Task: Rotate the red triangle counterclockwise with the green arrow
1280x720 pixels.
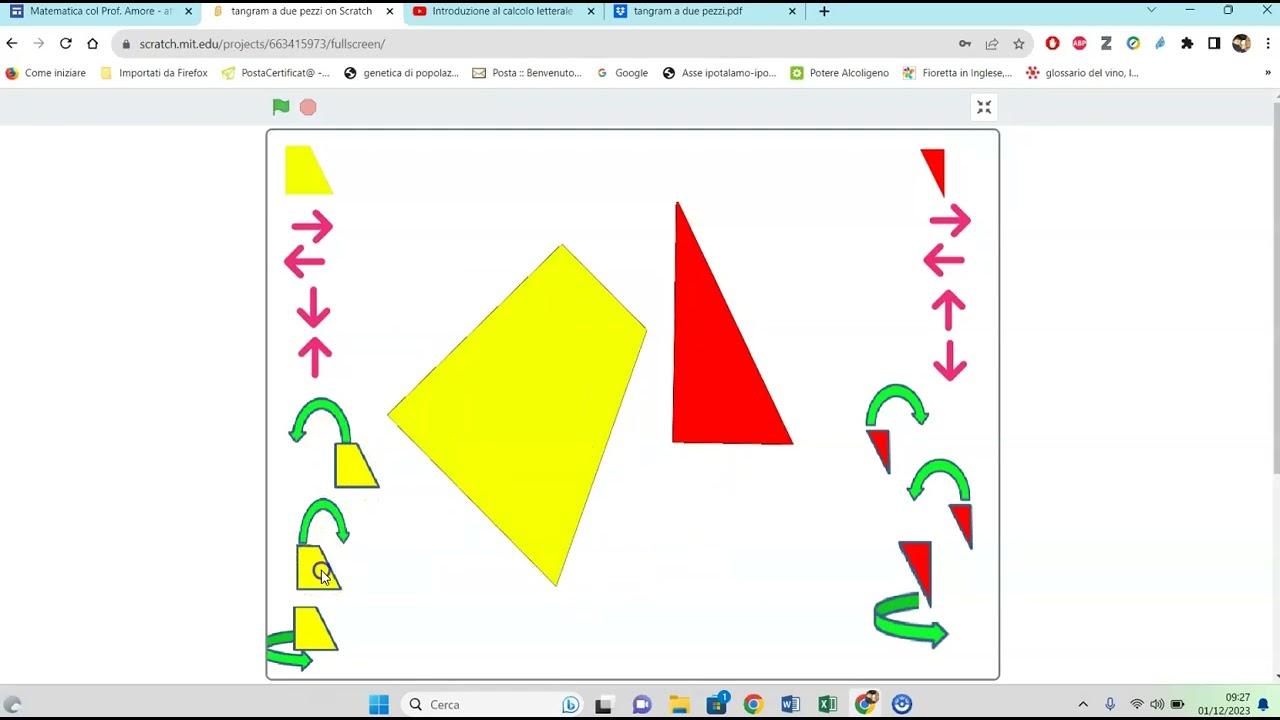Action: coord(939,479)
